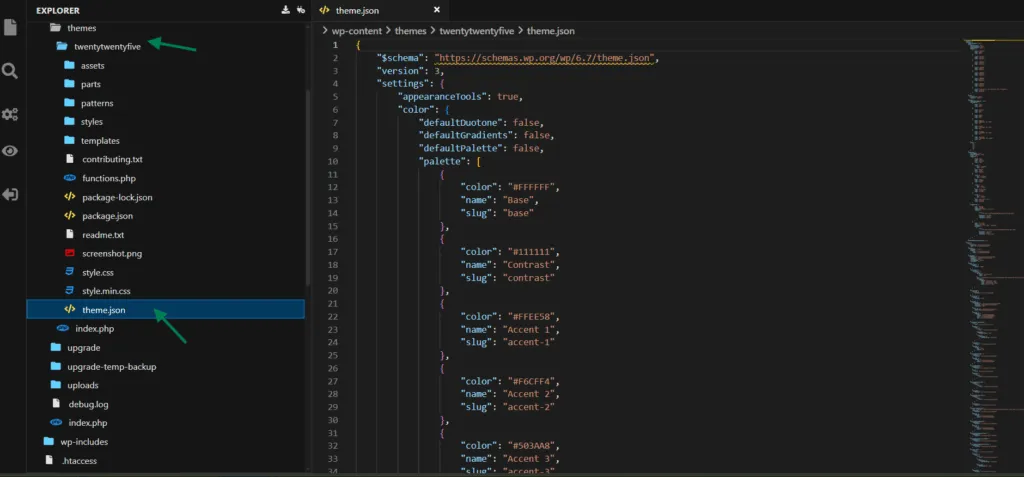Click the JSON icon beside package-lock.json
This screenshot has height=477, width=1024.
coord(70,197)
